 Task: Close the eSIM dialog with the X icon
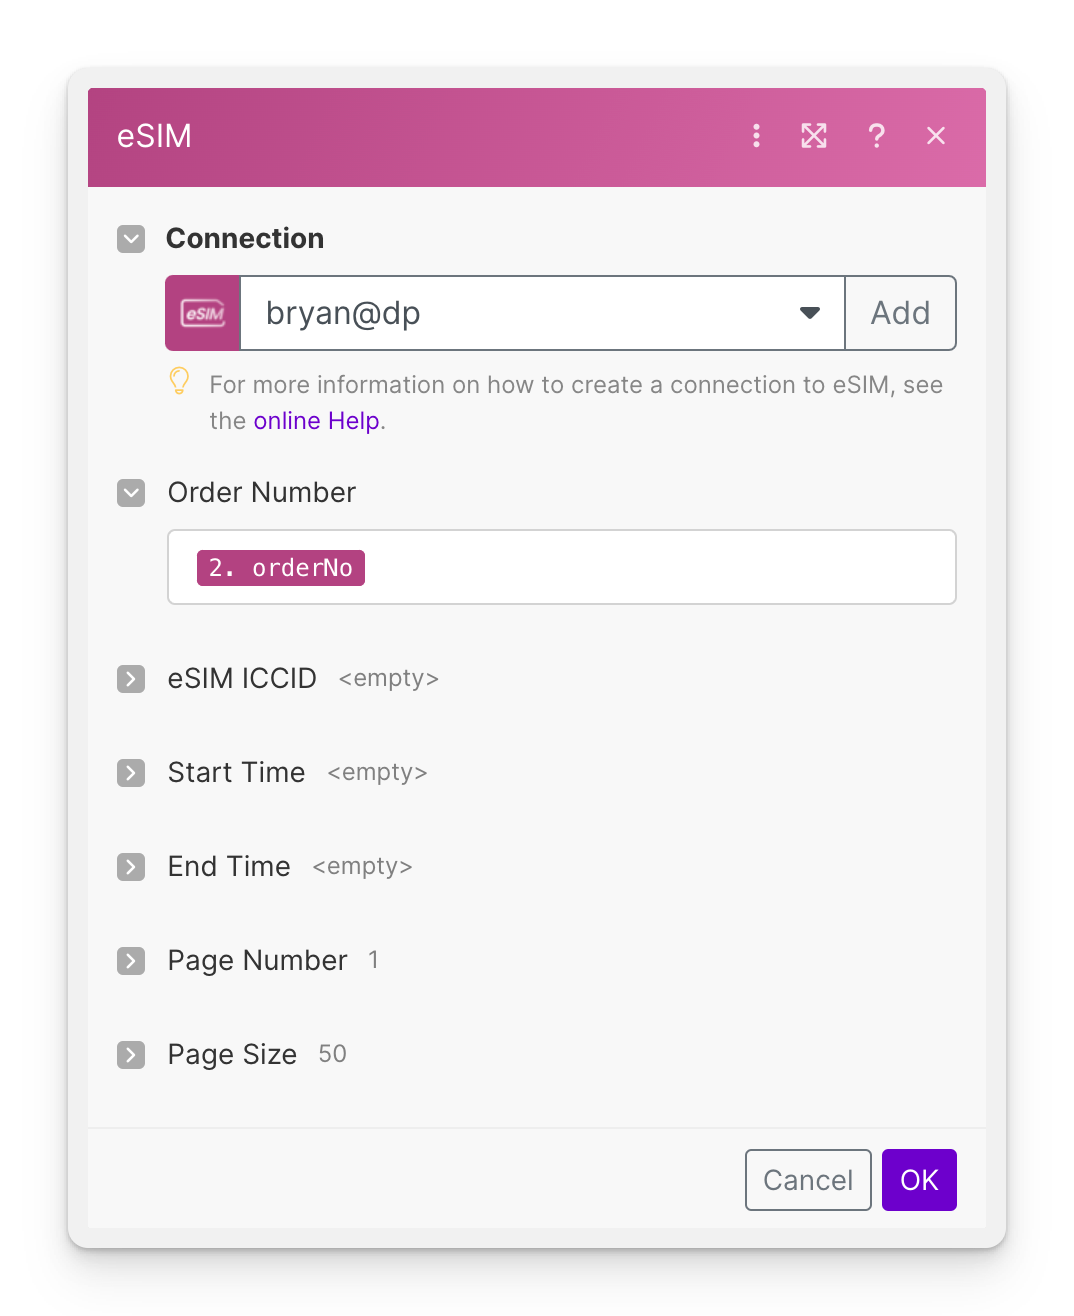pos(936,136)
